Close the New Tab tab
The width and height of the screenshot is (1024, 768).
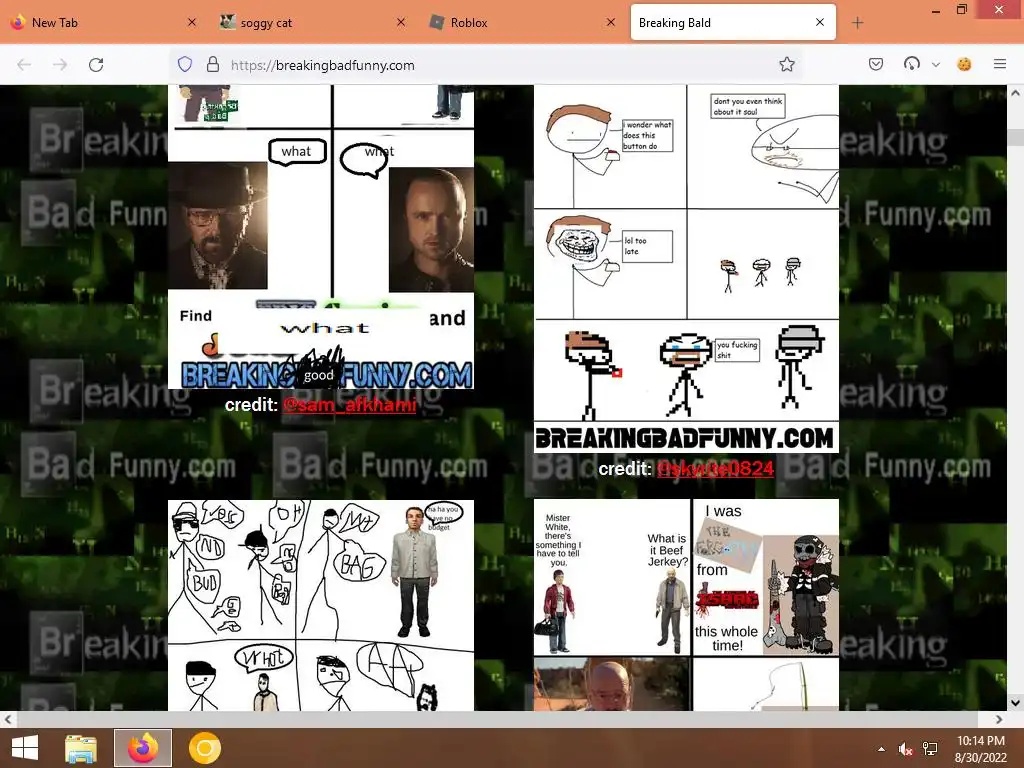click(192, 22)
